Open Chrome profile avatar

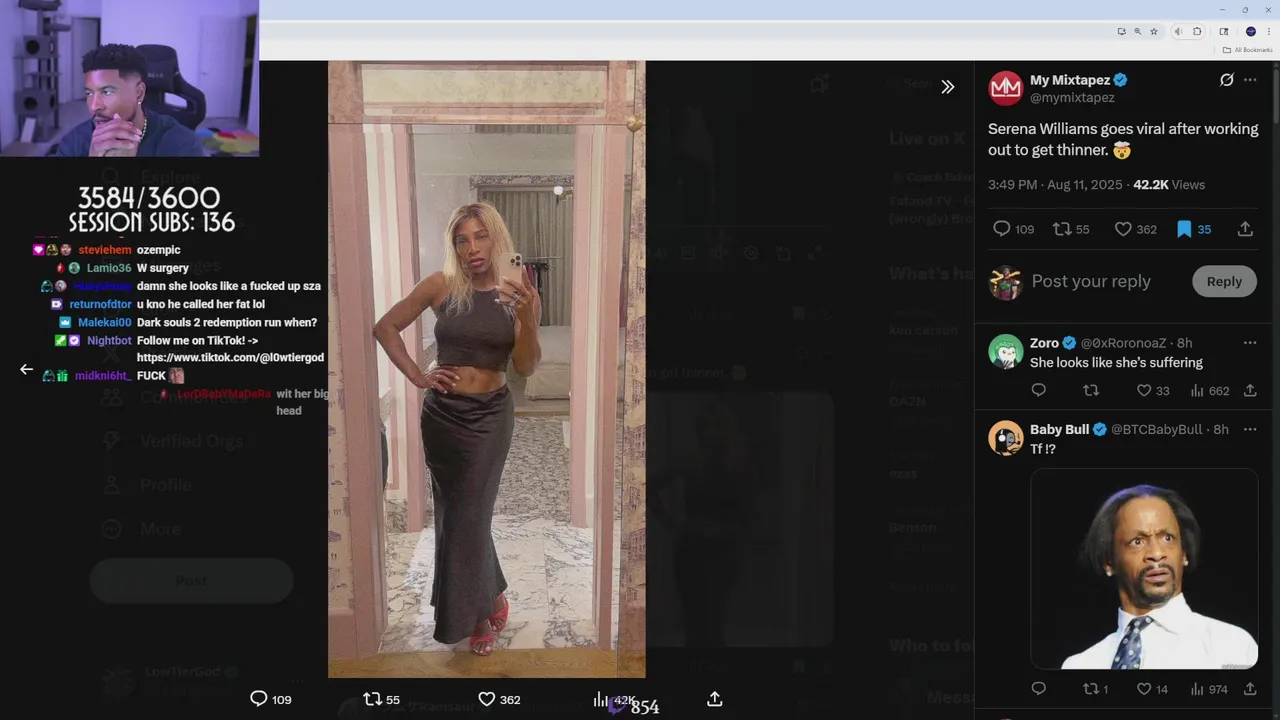[1250, 32]
